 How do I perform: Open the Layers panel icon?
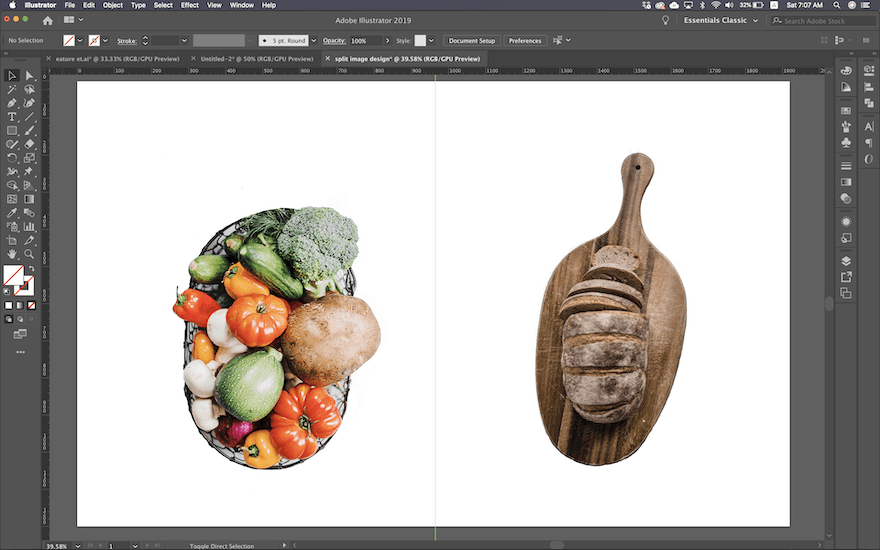click(x=846, y=261)
